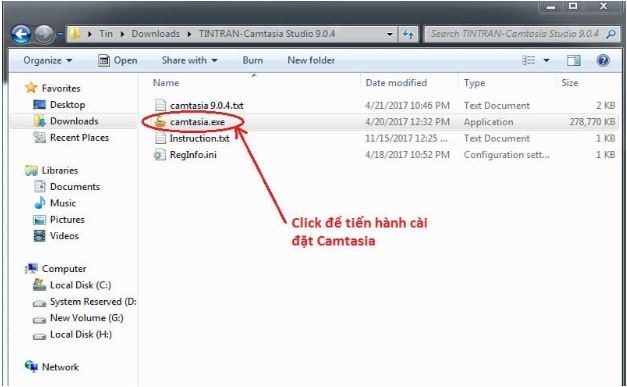Click the Music note icon

click(x=40, y=203)
